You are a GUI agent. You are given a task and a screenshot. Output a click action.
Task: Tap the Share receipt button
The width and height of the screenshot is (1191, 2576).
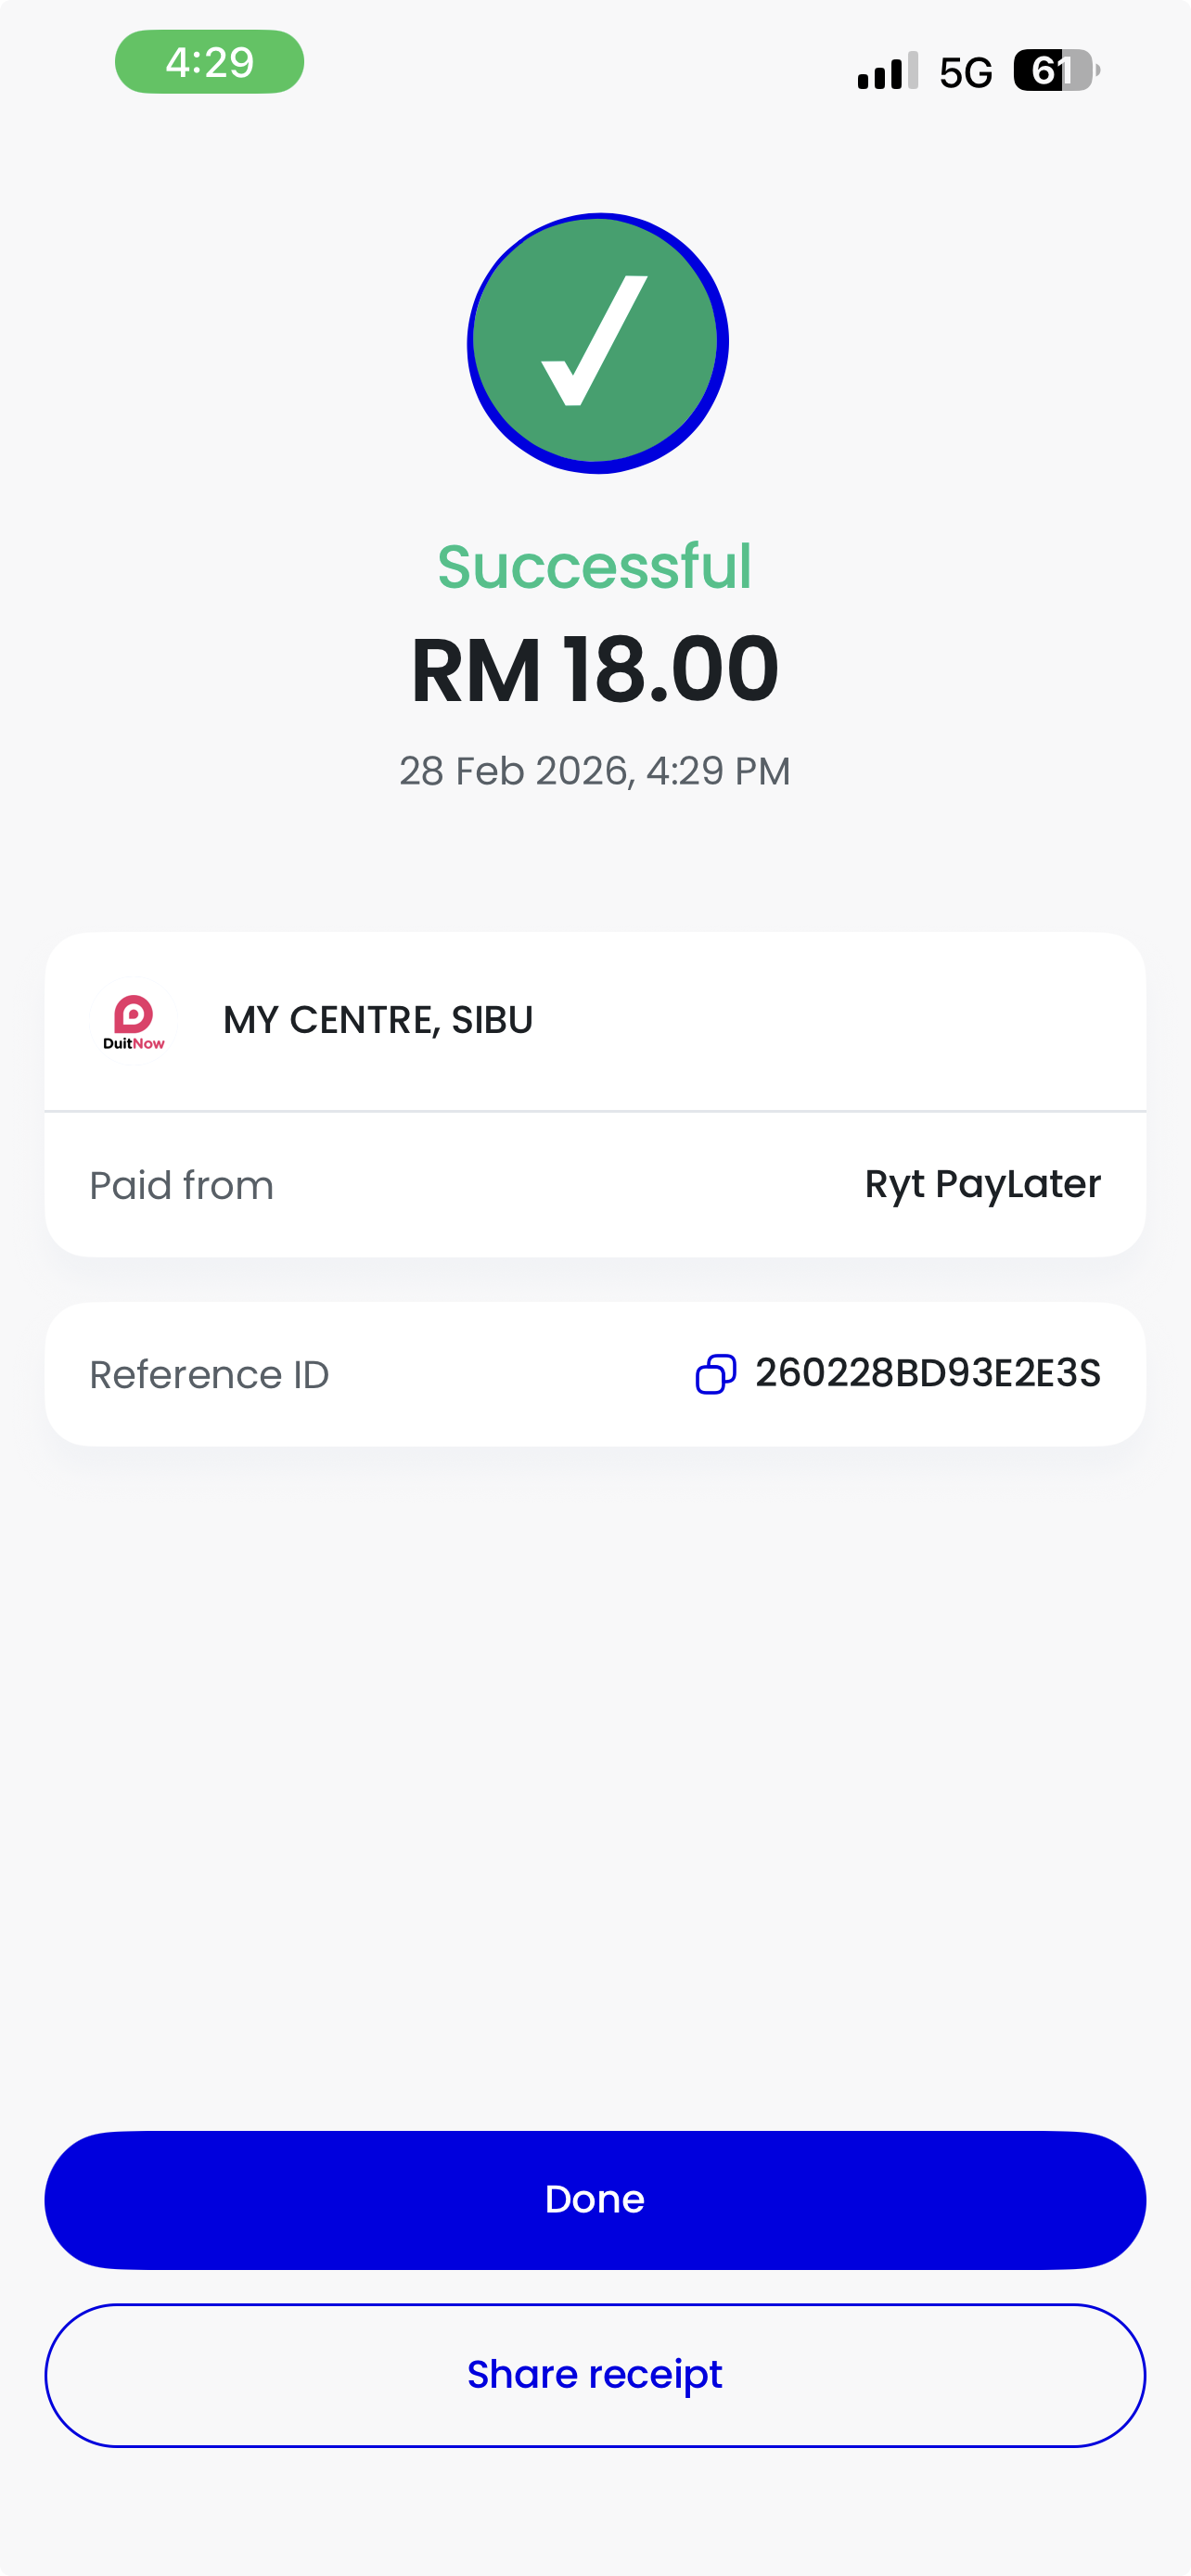[x=595, y=2375]
